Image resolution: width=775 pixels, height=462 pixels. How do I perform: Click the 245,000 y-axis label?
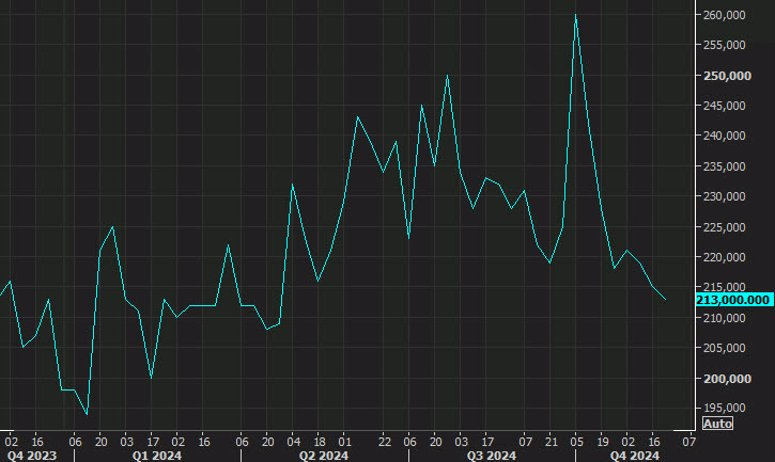(724, 105)
